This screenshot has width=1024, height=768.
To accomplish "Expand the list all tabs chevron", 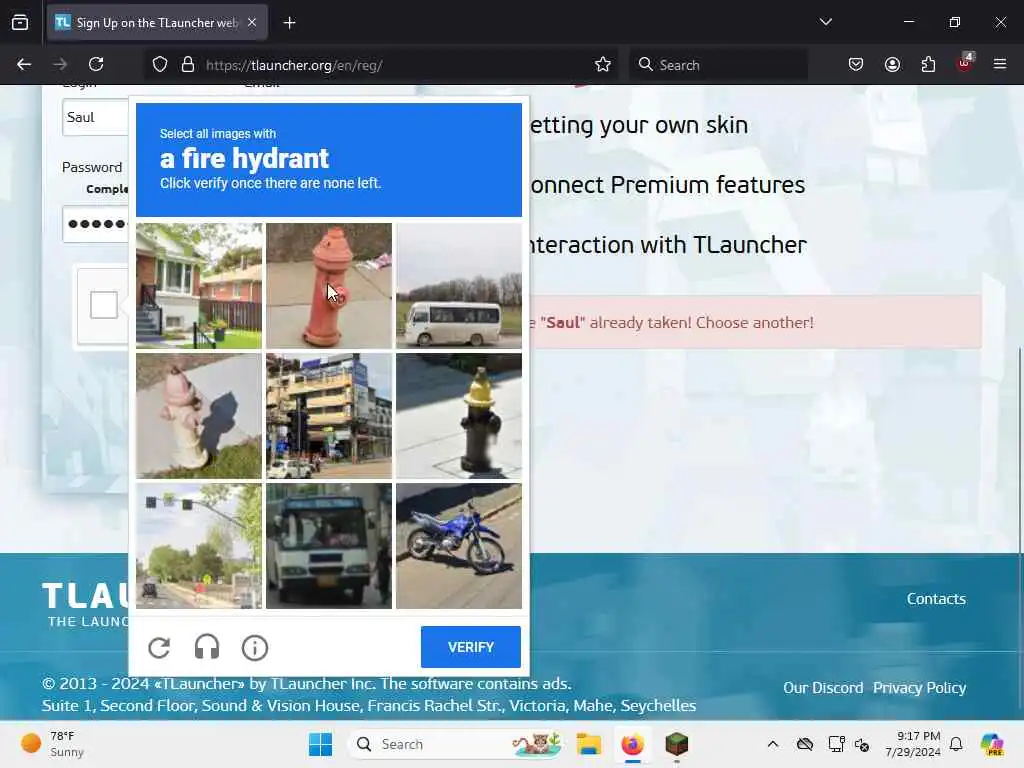I will coord(825,22).
